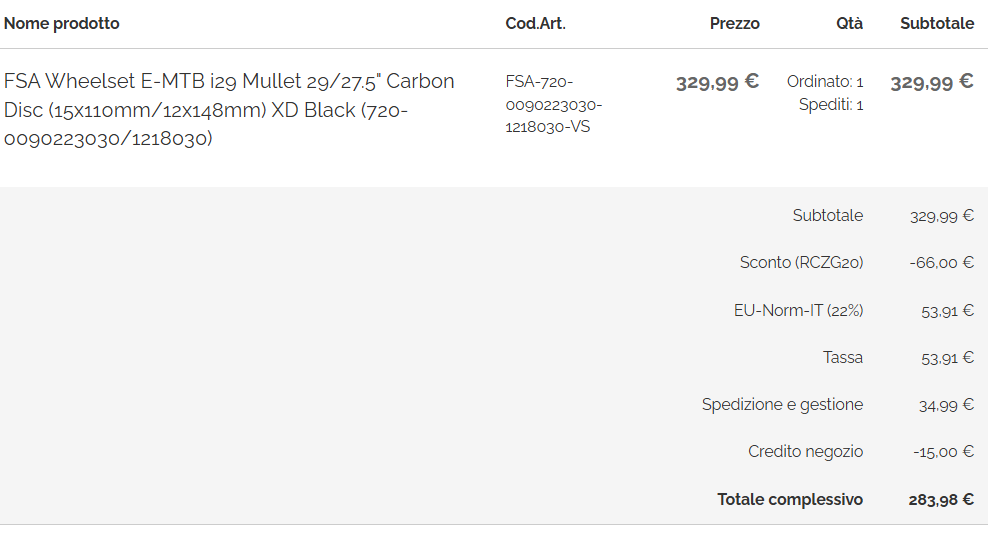
Task: Click the -66,00 € discount amount
Action: [x=941, y=263]
